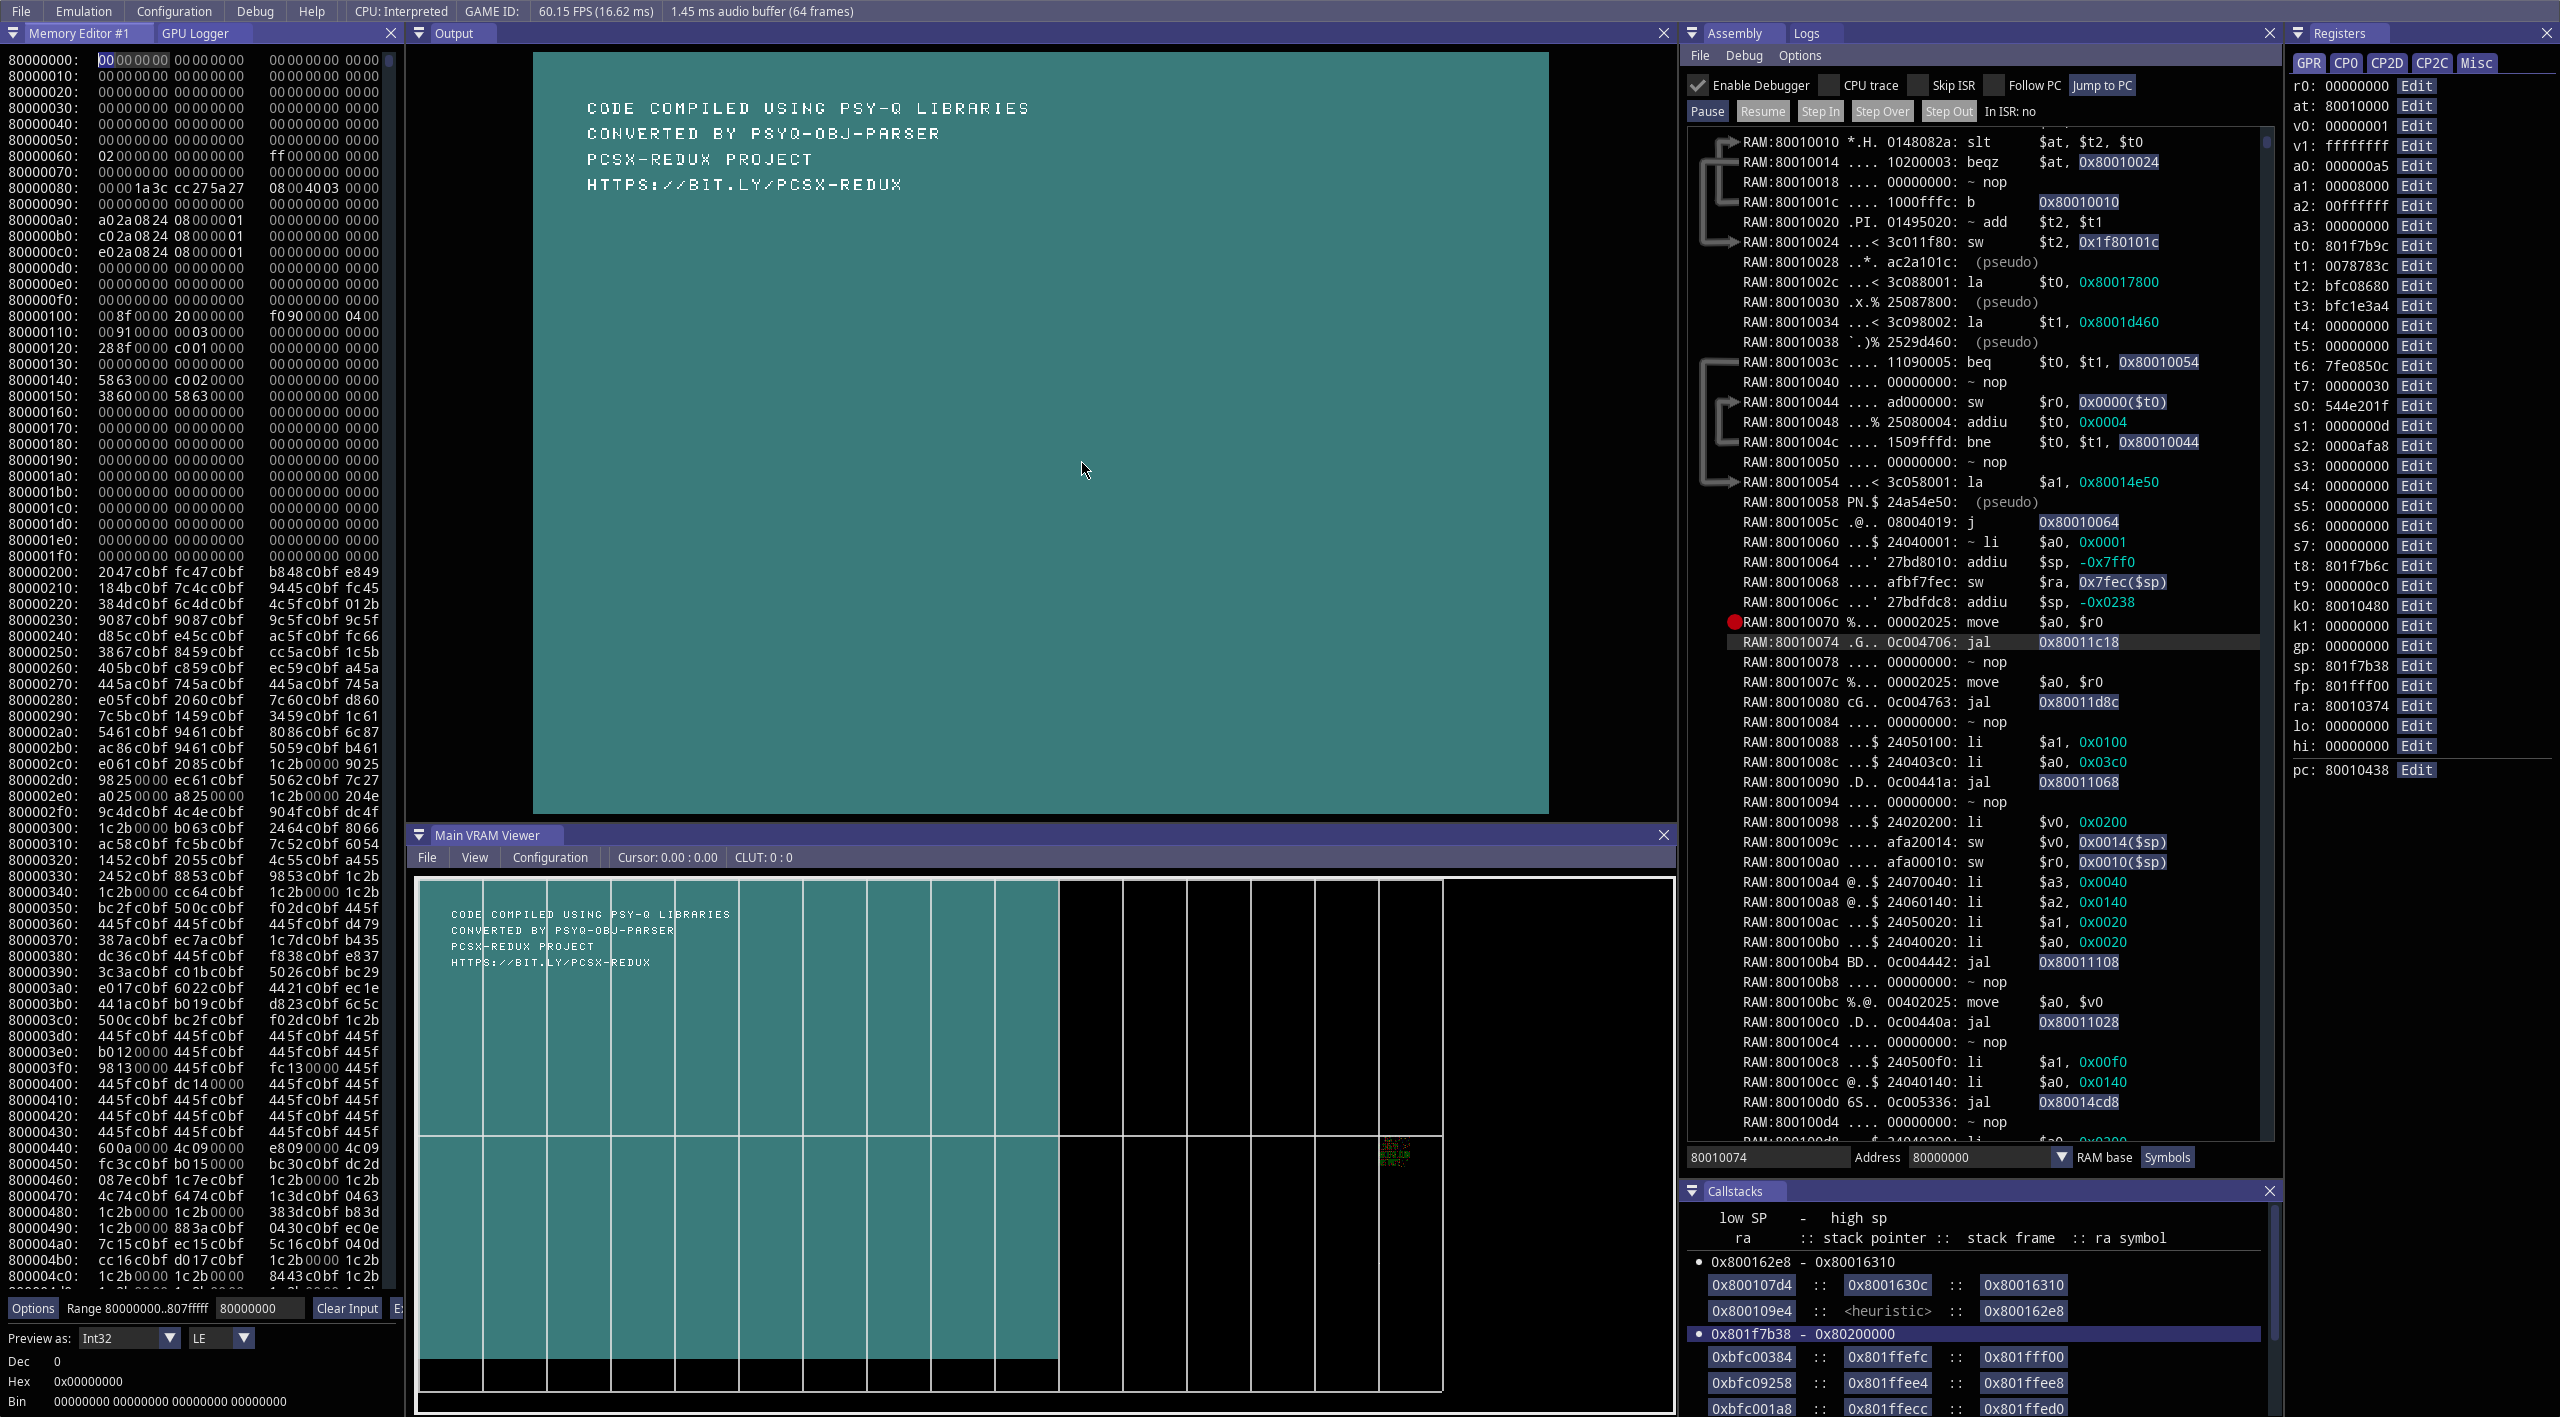Click stack frame value 0x801fff00
The width and height of the screenshot is (2560, 1417).
[x=2024, y=1357]
